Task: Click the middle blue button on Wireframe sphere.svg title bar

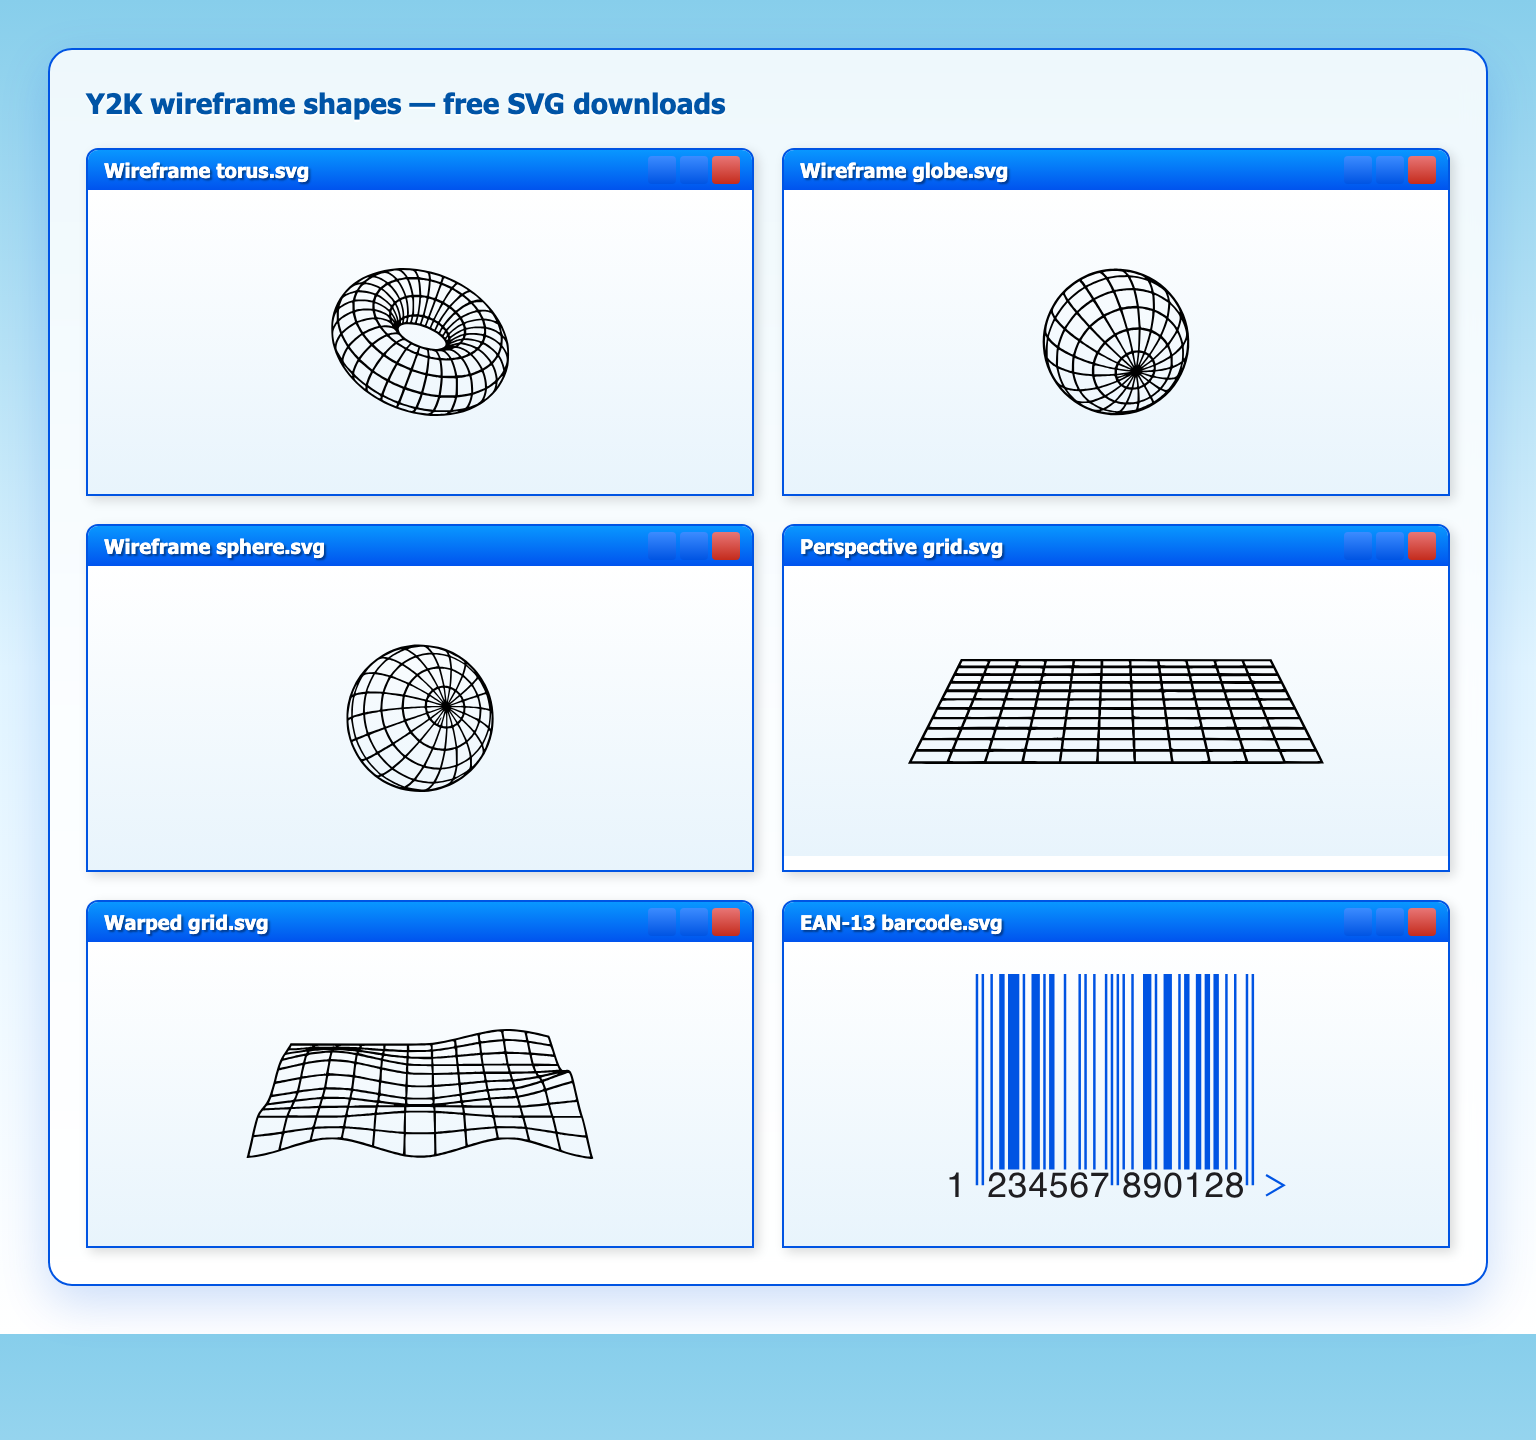Action: pyautogui.click(x=694, y=546)
